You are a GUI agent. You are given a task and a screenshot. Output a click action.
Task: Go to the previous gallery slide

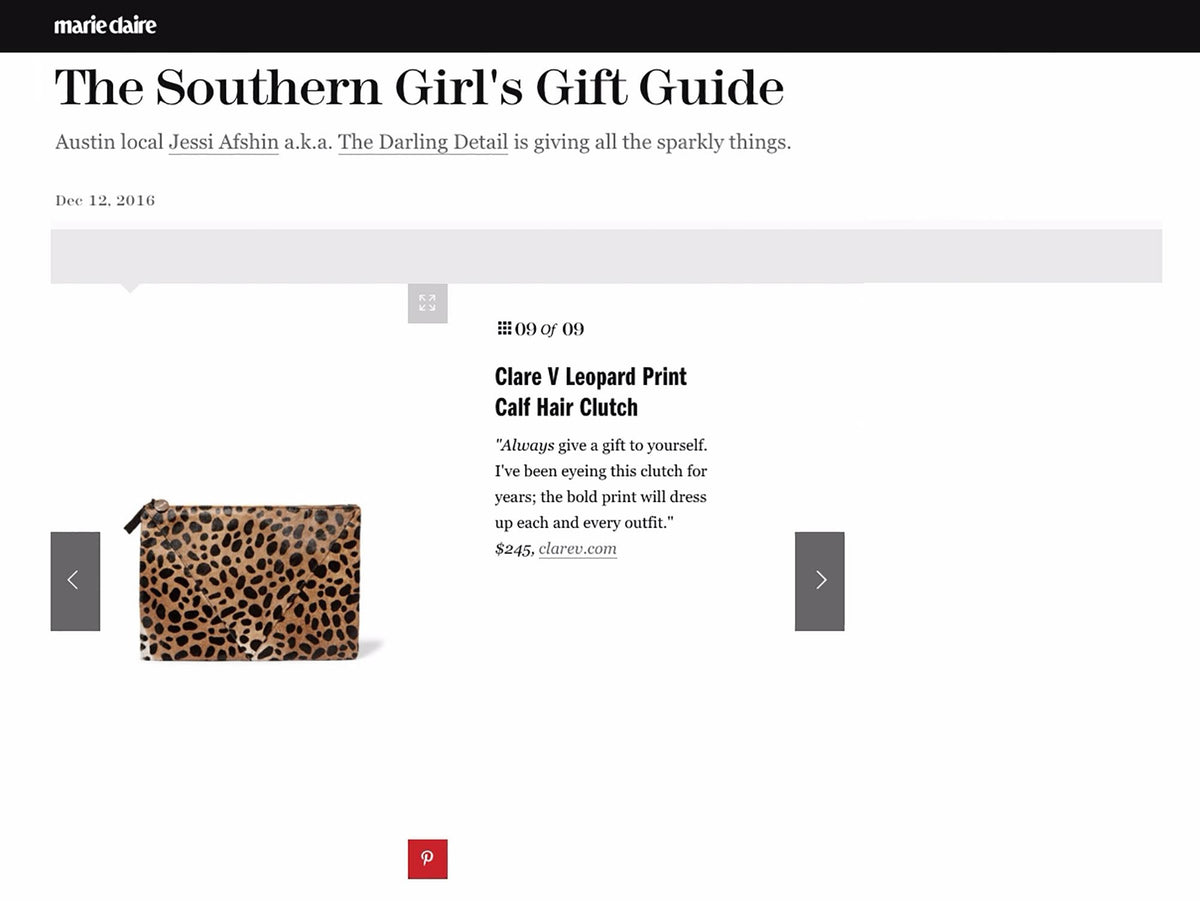coord(75,581)
